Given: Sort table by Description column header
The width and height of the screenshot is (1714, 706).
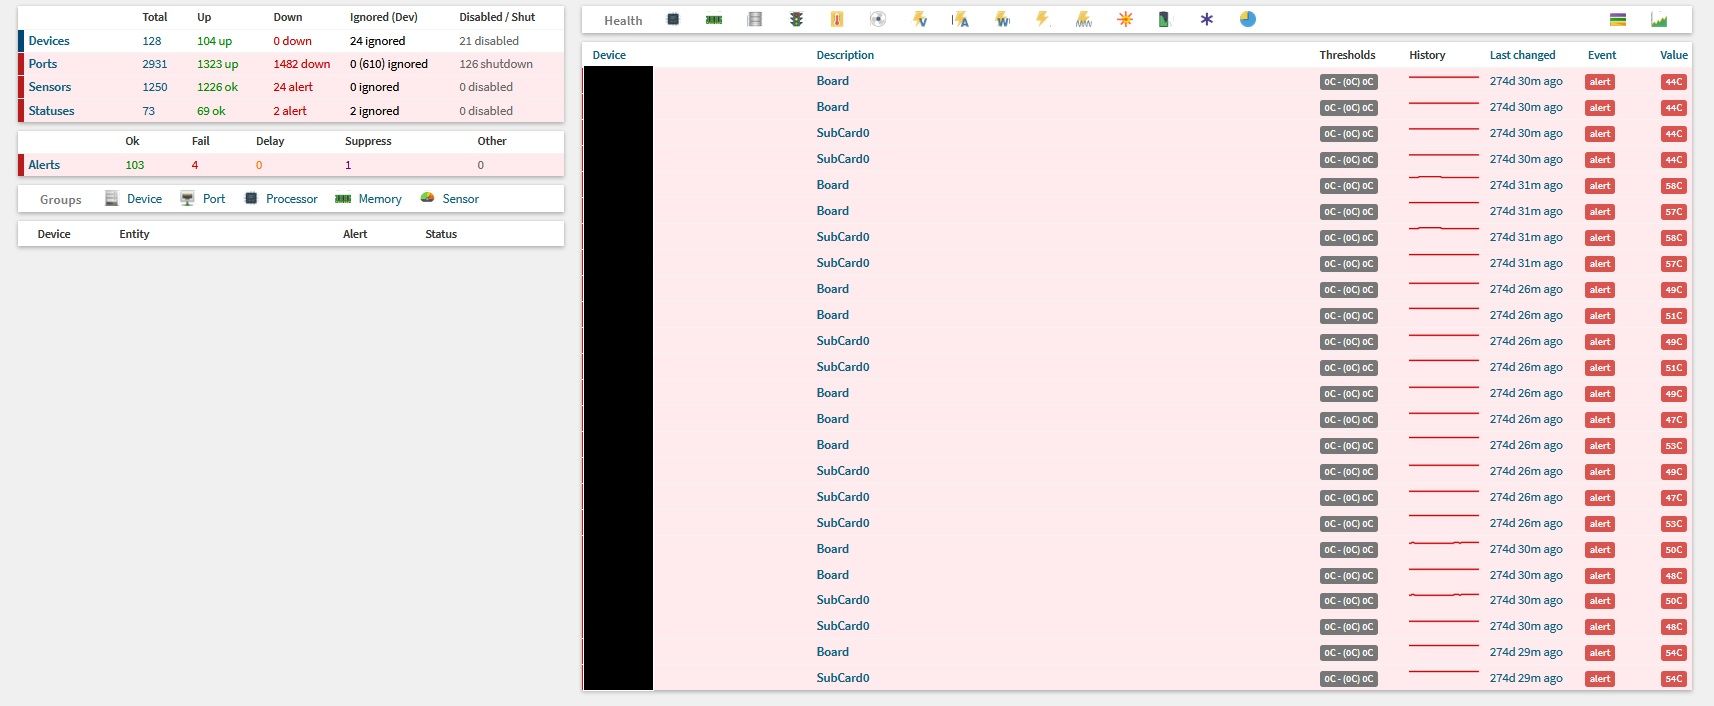Looking at the screenshot, I should (x=845, y=55).
